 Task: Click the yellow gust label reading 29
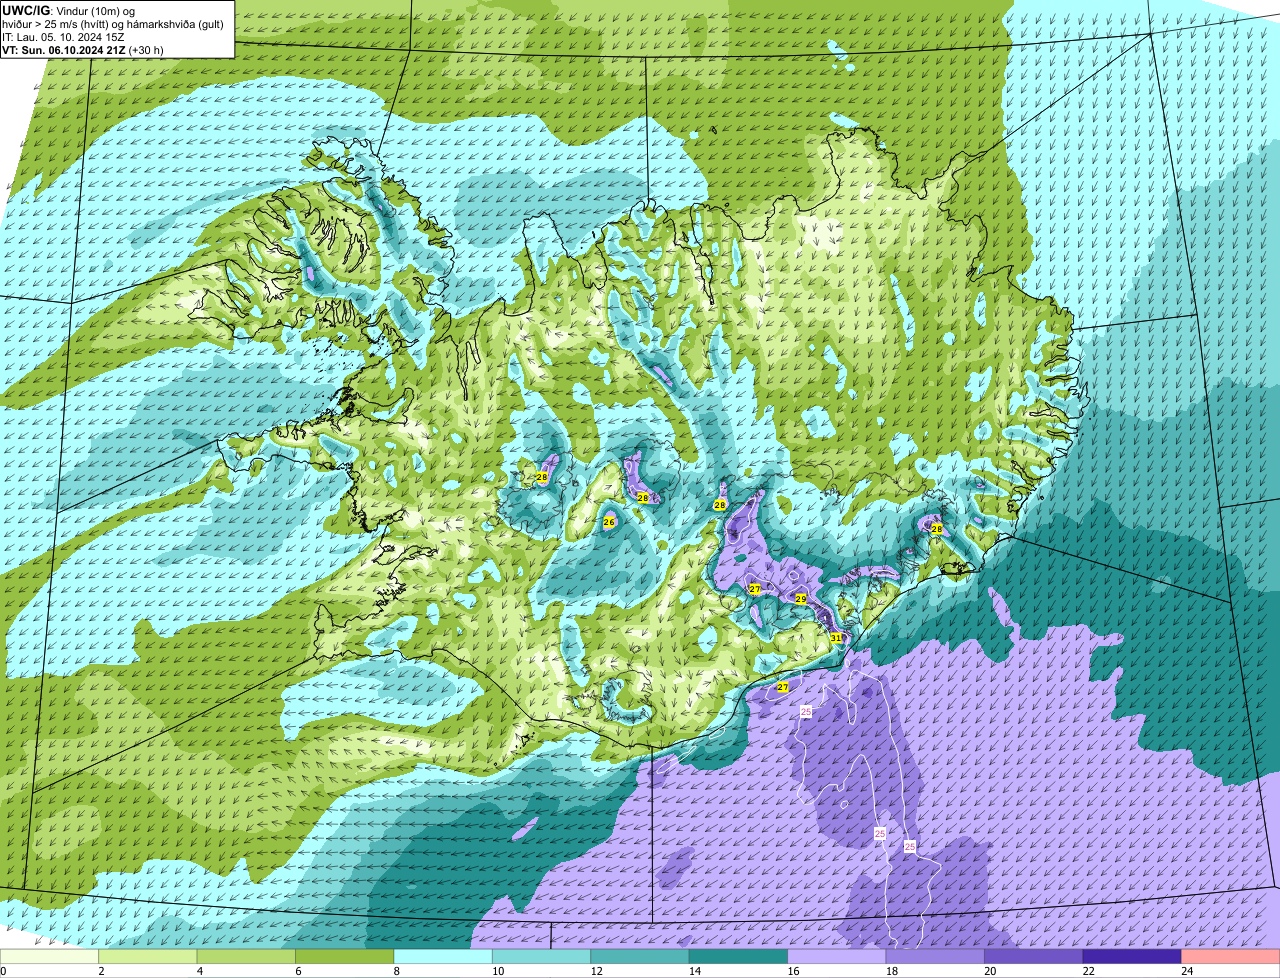[800, 599]
